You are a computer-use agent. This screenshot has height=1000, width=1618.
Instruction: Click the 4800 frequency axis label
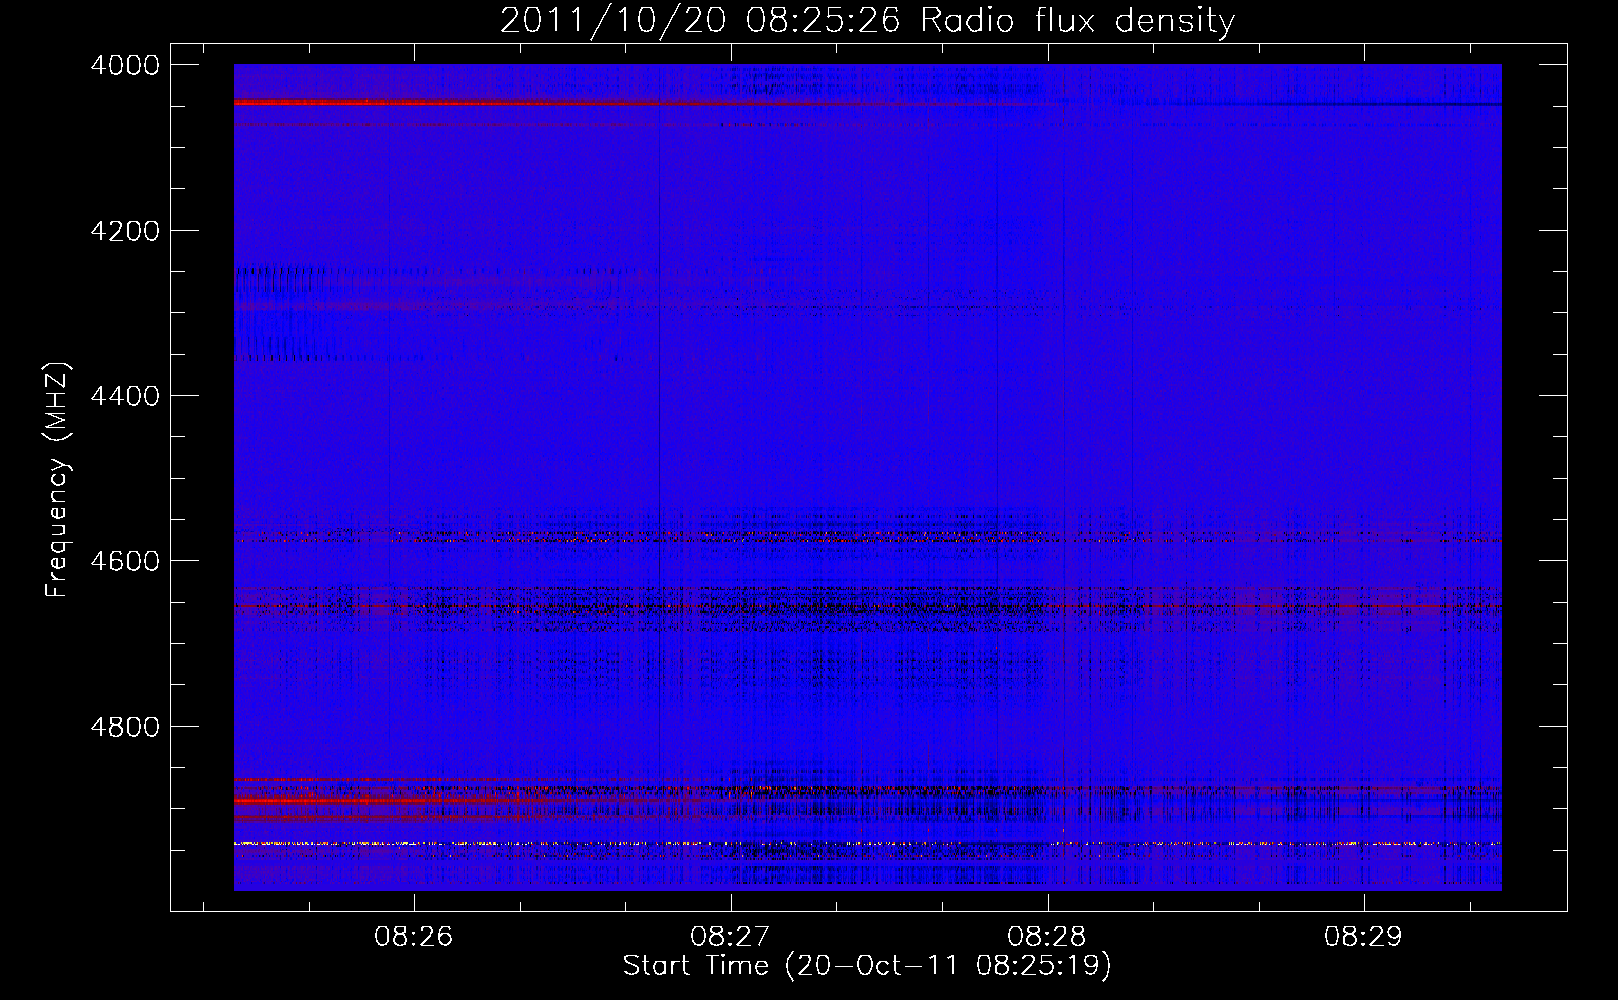pyautogui.click(x=125, y=727)
